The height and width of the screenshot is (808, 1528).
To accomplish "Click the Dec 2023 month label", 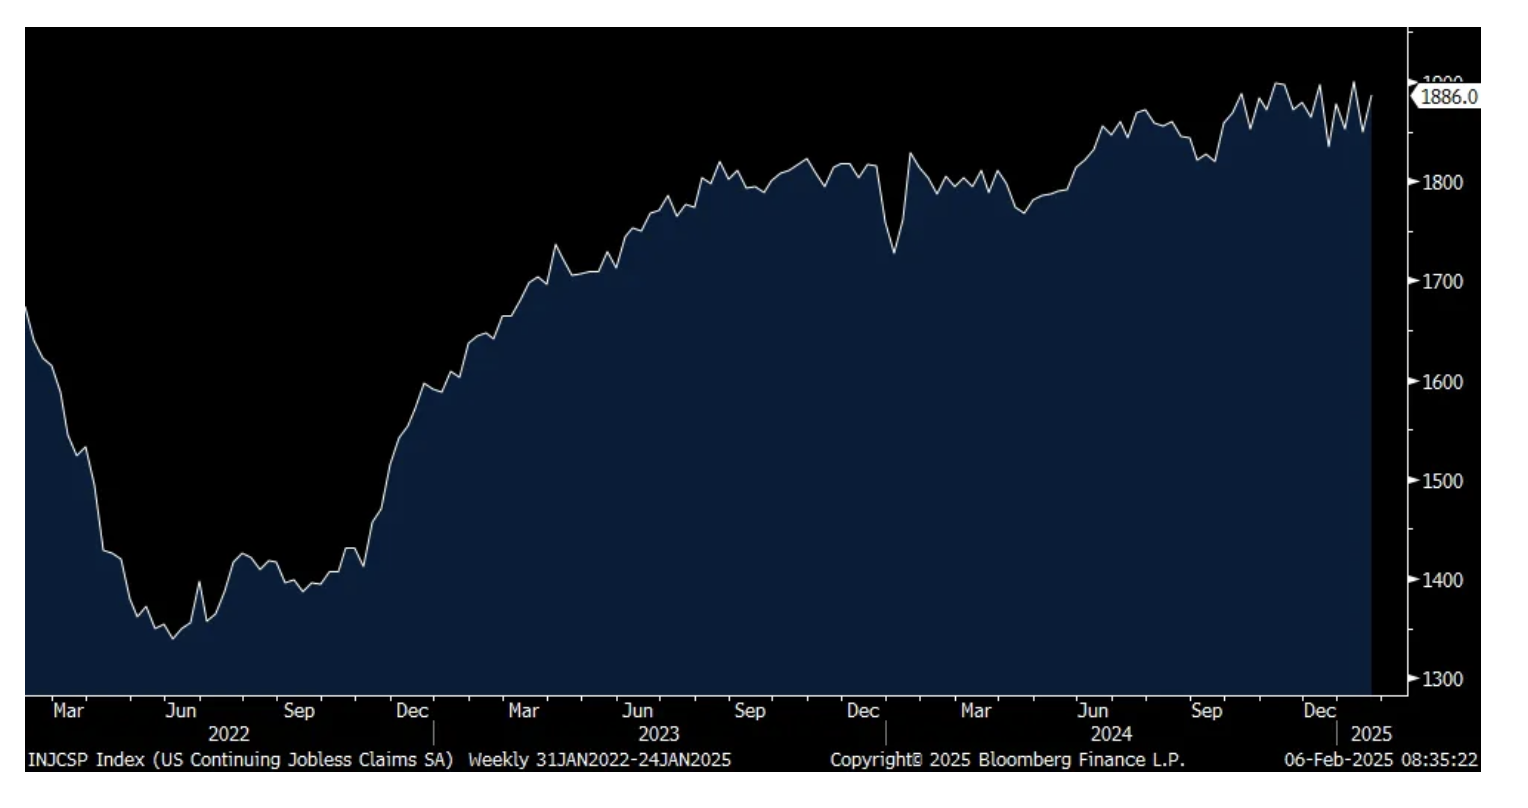I will click(x=863, y=711).
